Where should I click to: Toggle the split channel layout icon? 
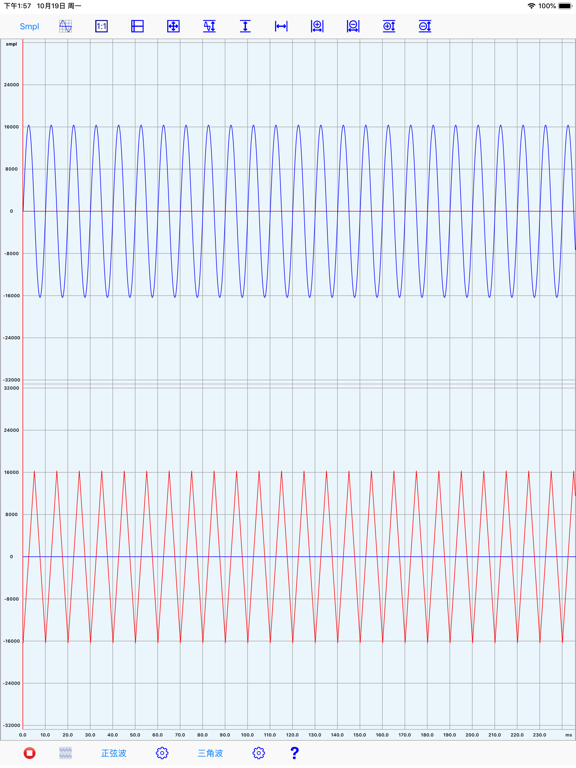138,26
